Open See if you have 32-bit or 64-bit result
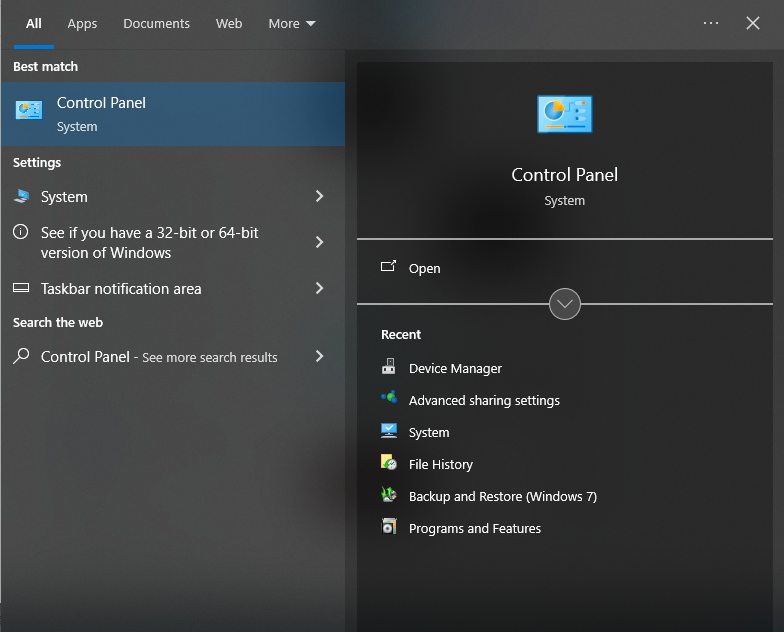This screenshot has width=784, height=632. (x=173, y=242)
